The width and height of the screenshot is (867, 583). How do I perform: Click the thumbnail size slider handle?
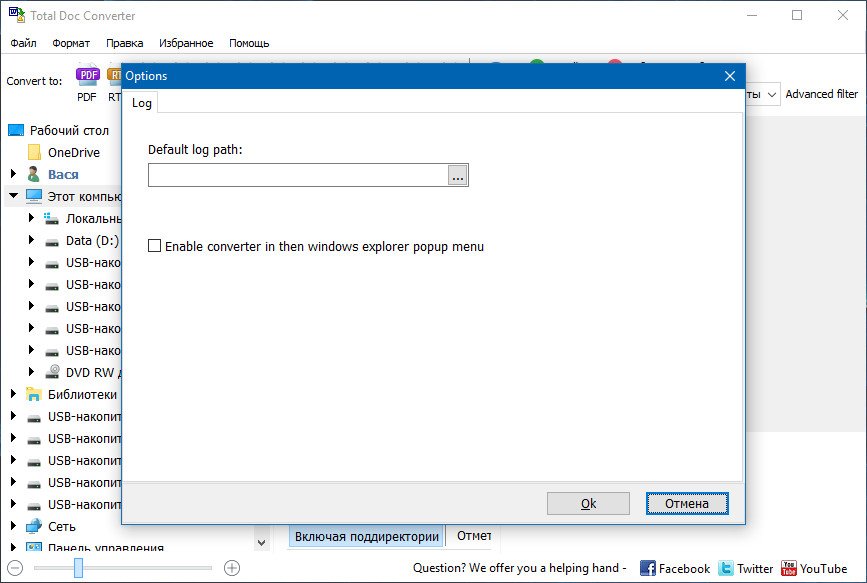coord(78,568)
